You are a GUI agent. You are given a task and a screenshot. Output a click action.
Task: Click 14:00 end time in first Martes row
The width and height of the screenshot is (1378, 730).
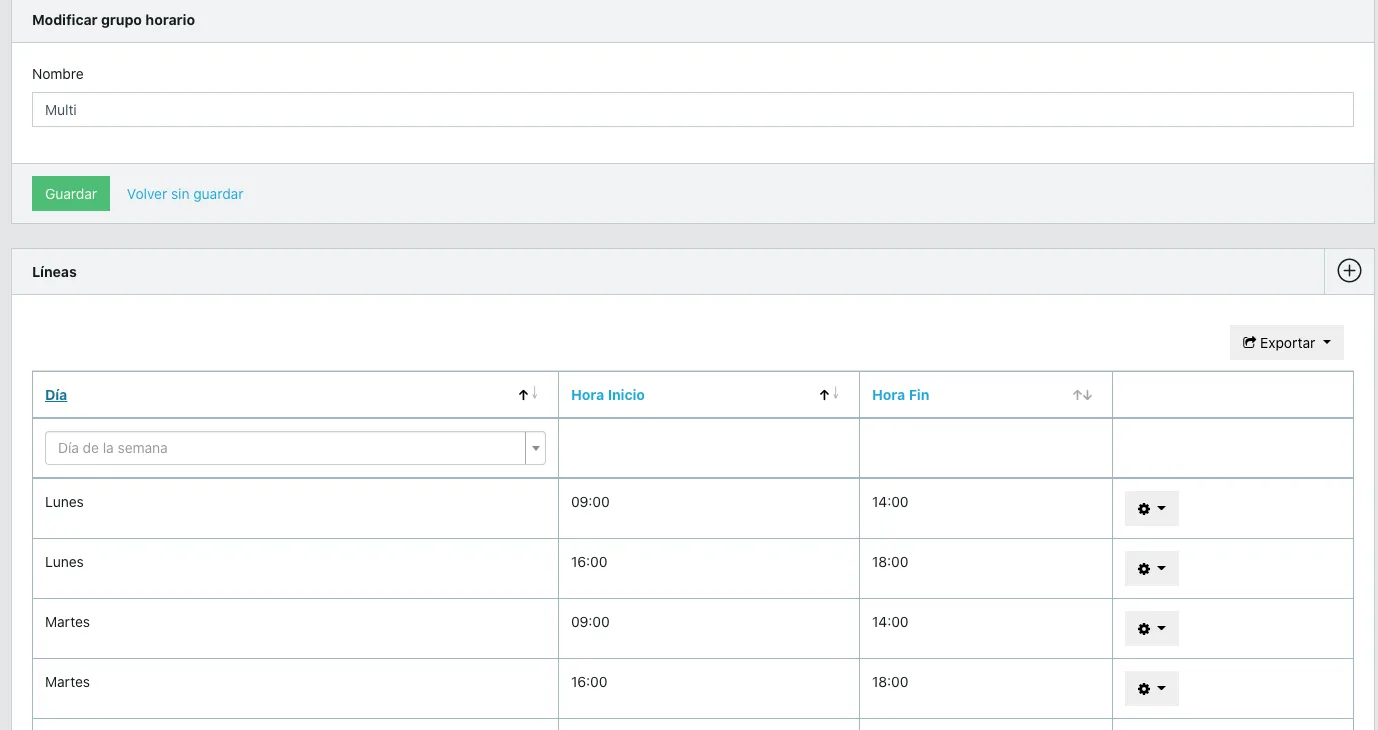pos(890,622)
